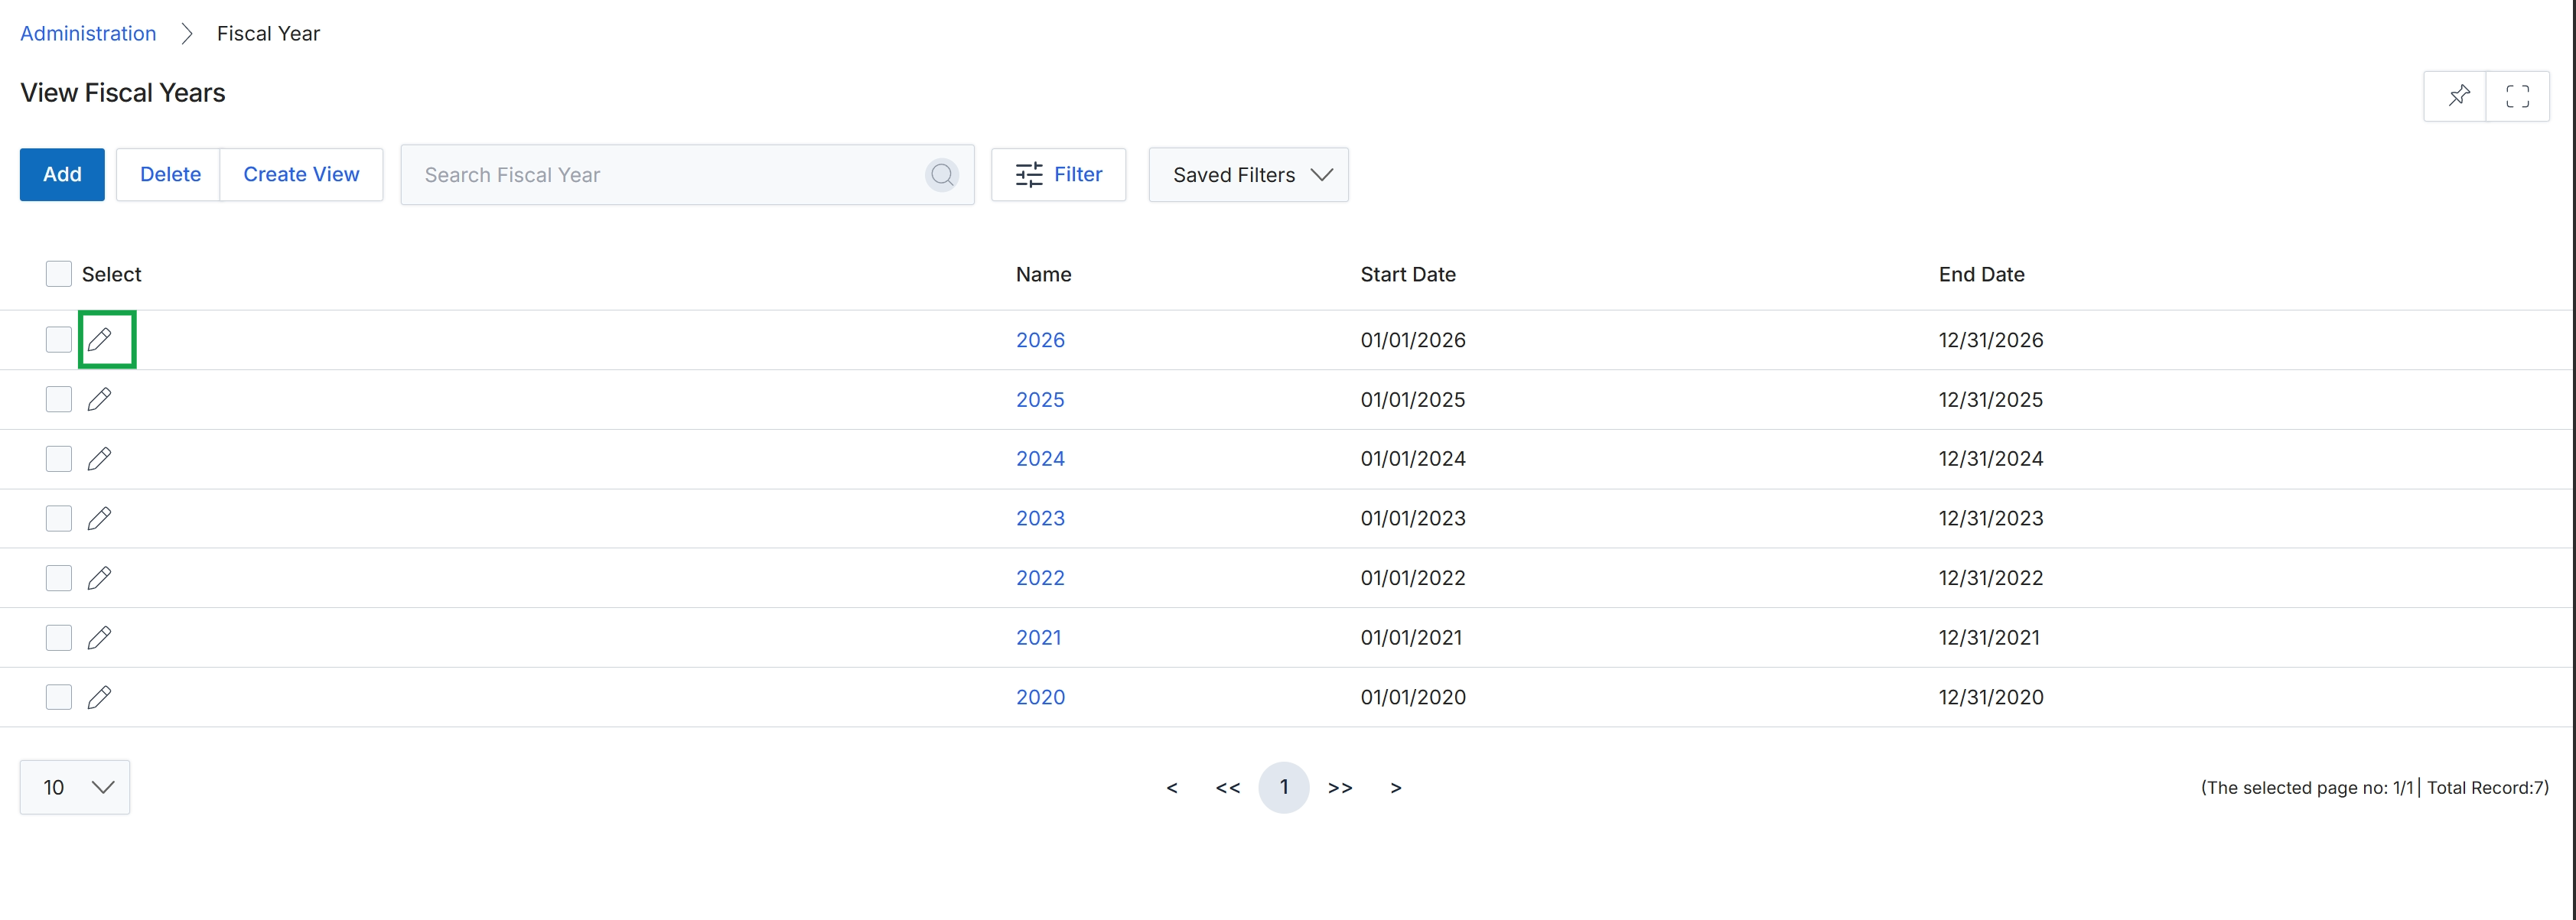
Task: Edit the 2021 fiscal year via pencil icon
Action: point(99,638)
